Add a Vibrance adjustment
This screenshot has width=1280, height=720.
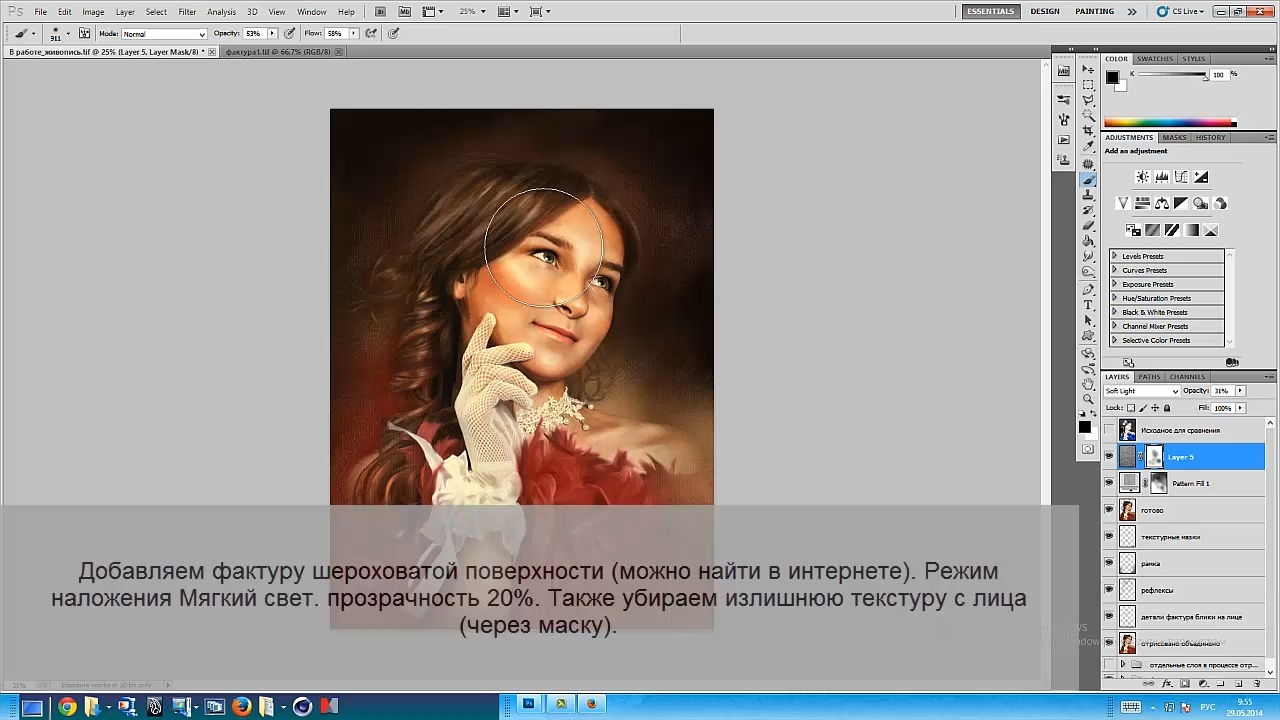click(x=1123, y=203)
